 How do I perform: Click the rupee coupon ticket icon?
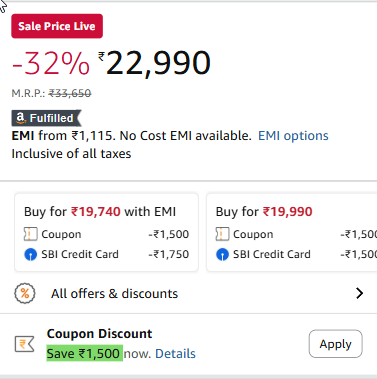pyautogui.click(x=25, y=344)
